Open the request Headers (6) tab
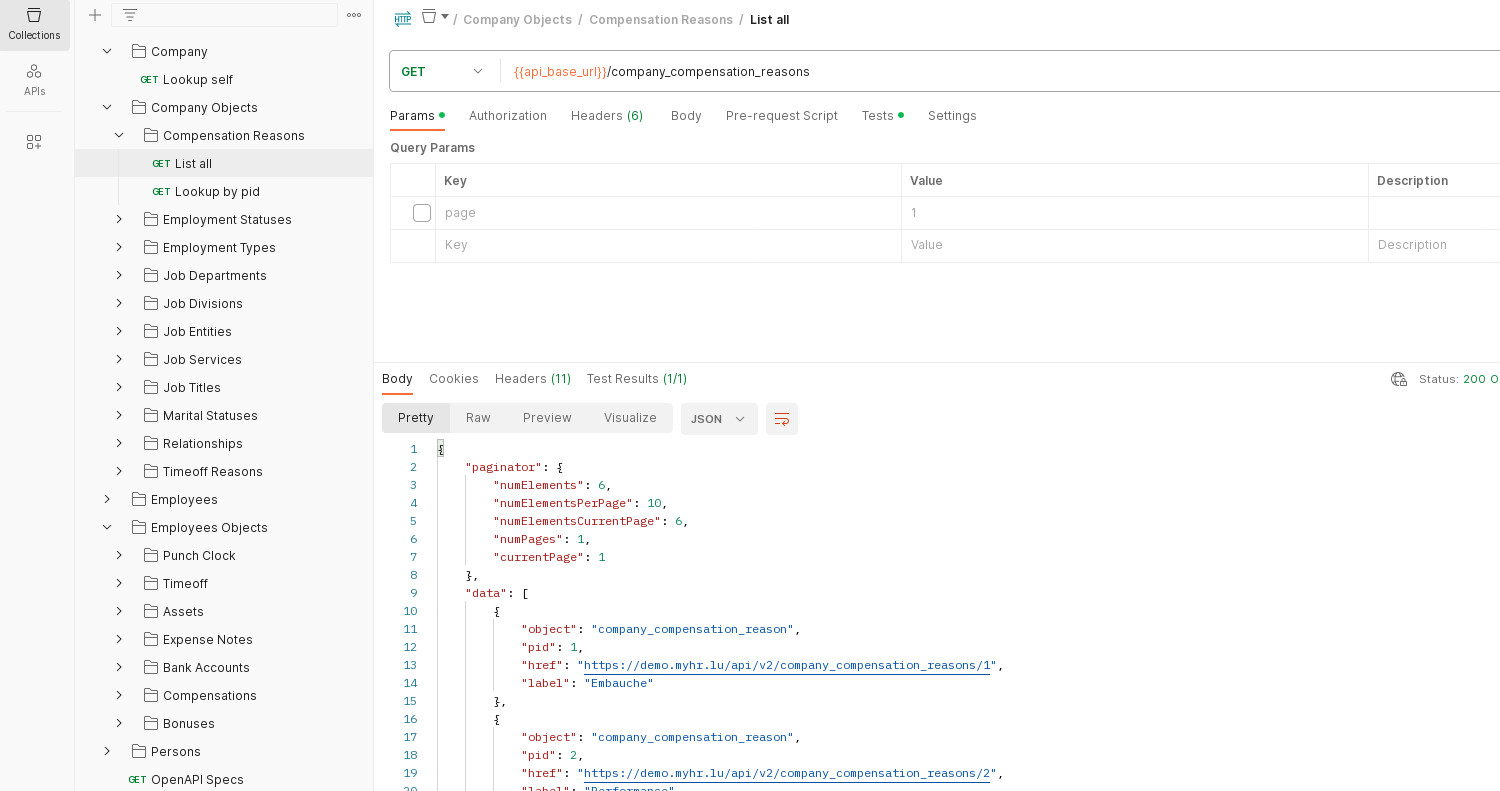The height and width of the screenshot is (791, 1500). coord(607,116)
